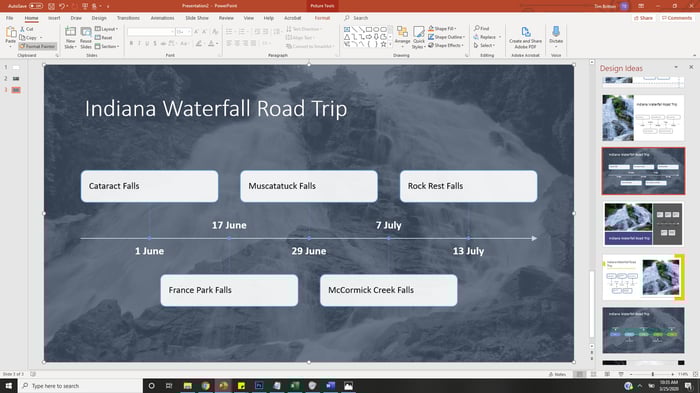This screenshot has height=393, width=700.
Task: Open Chrome from taskbar
Action: (205, 385)
